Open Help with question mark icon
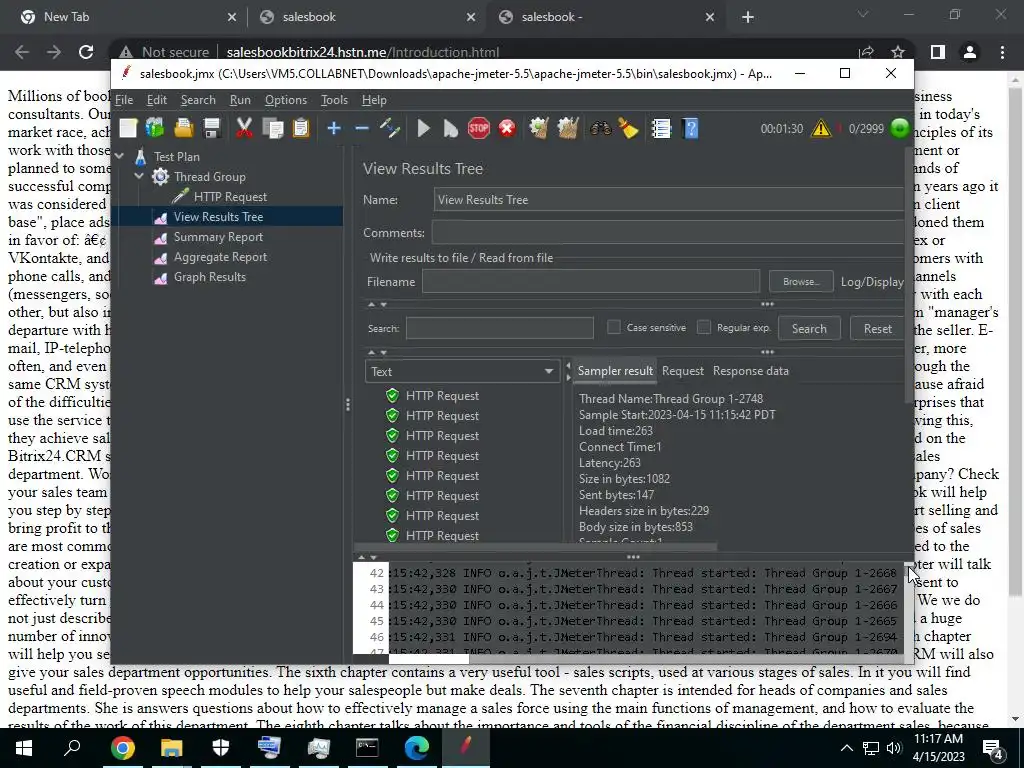This screenshot has height=768, width=1024. click(x=690, y=128)
